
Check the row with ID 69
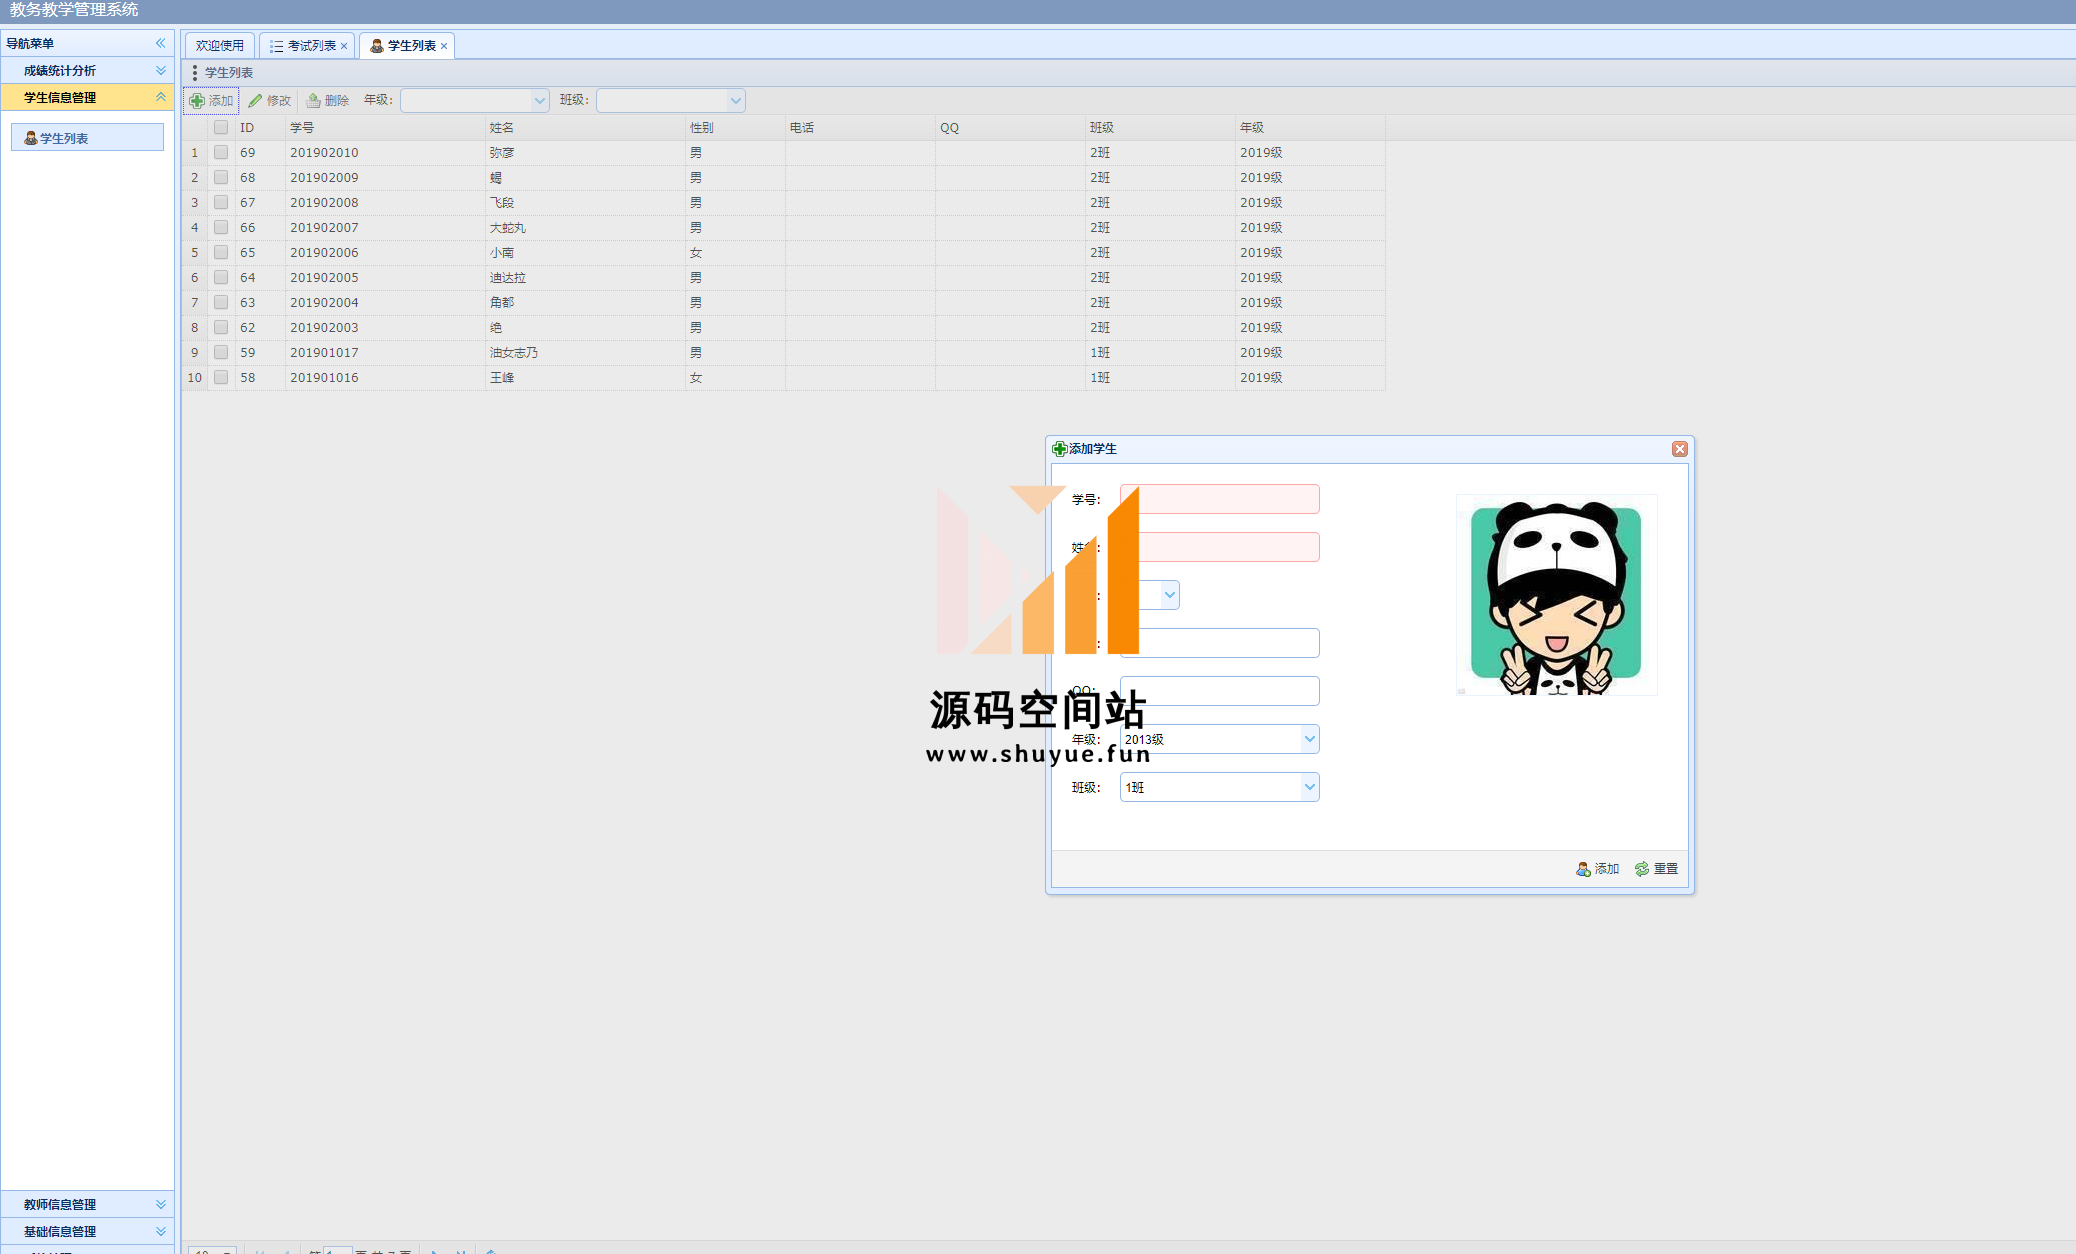pos(221,153)
